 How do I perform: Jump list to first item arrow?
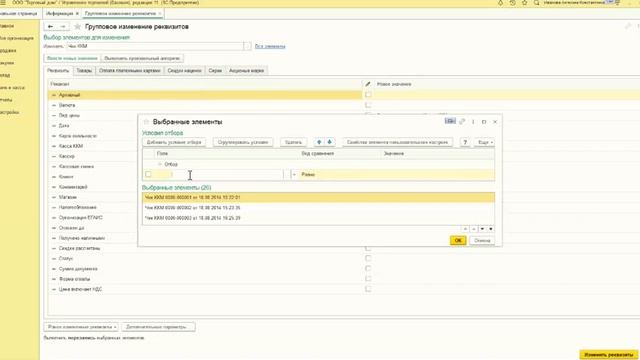click(x=465, y=229)
